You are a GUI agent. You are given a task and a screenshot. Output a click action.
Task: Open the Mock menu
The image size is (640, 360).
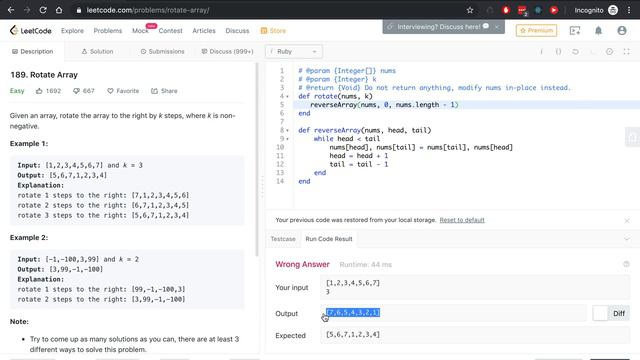tap(140, 31)
